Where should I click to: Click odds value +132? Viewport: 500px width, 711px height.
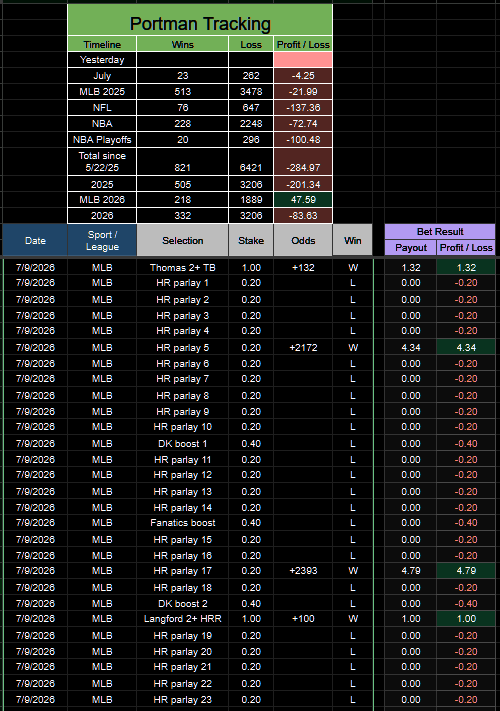coord(303,268)
